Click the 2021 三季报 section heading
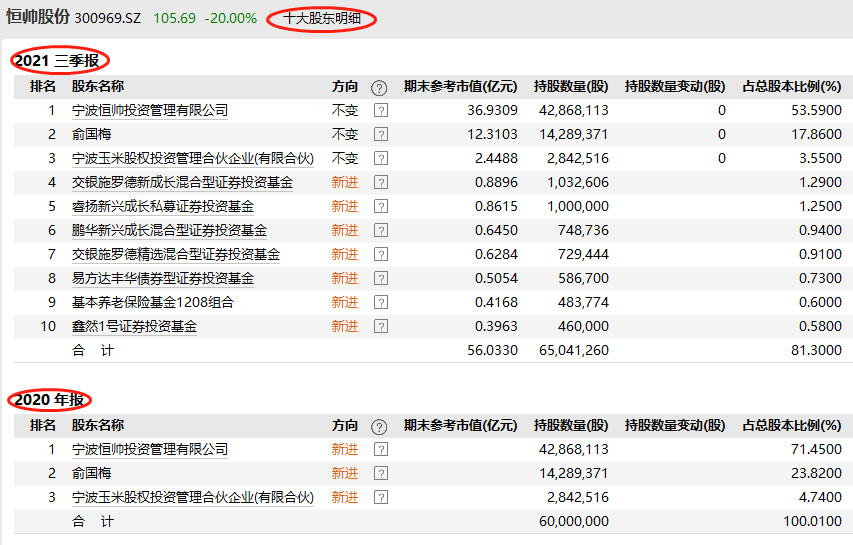The image size is (853, 545). 57,60
